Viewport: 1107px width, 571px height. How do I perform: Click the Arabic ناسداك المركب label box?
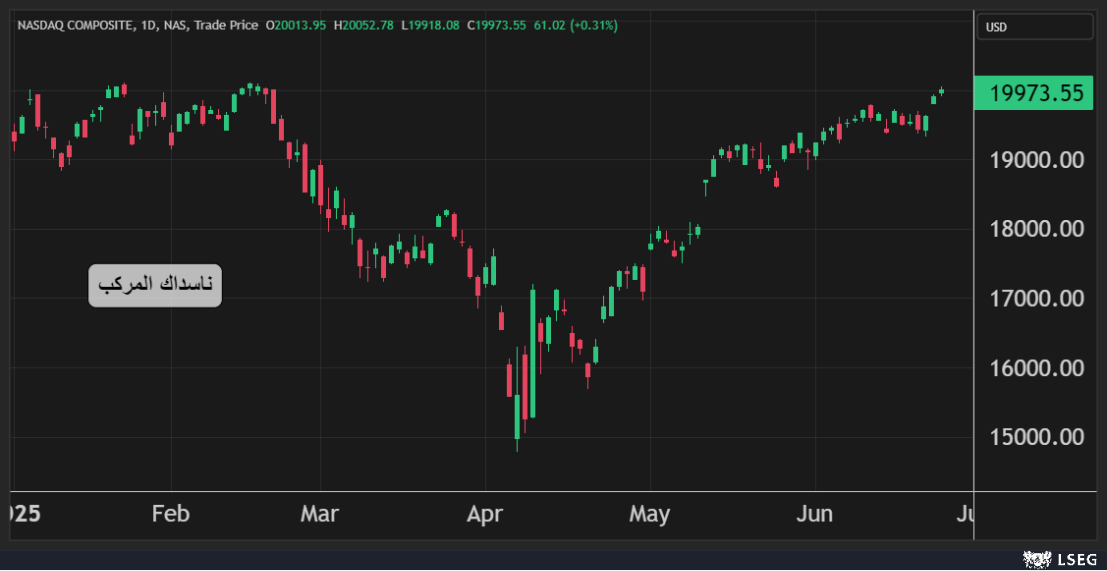point(155,286)
